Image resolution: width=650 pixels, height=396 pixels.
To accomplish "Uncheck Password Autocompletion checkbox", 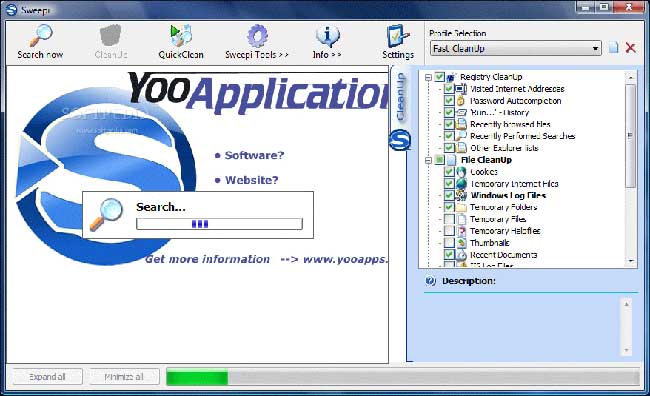I will coord(449,101).
